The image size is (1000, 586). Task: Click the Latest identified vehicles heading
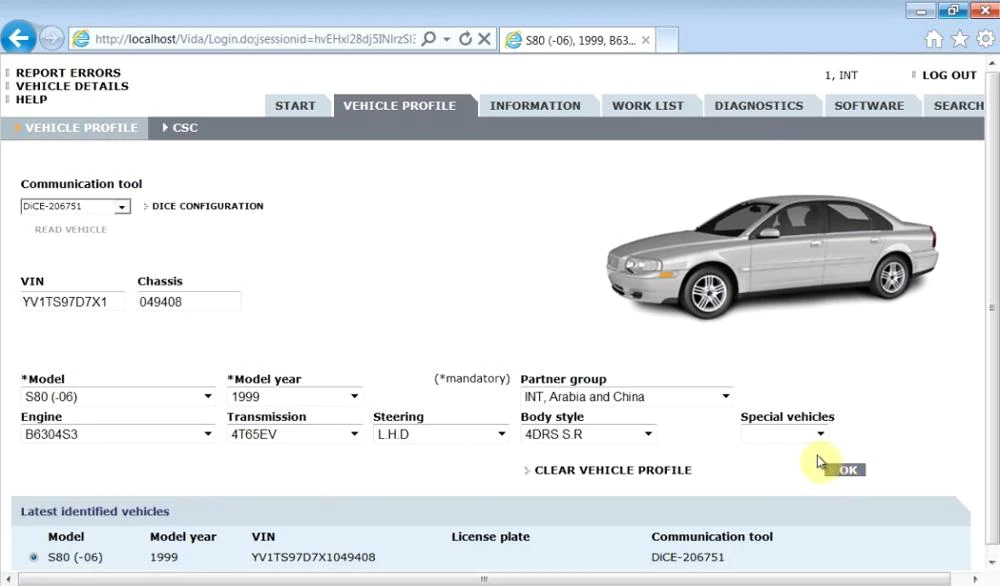[95, 511]
